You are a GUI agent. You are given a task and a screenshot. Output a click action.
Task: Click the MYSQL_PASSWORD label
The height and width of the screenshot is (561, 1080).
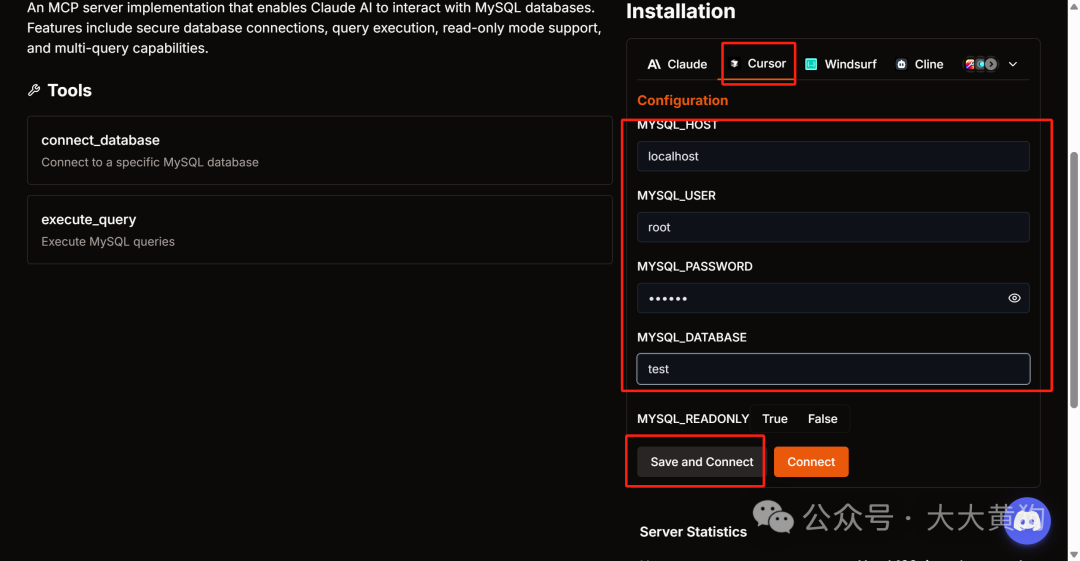[x=694, y=267]
